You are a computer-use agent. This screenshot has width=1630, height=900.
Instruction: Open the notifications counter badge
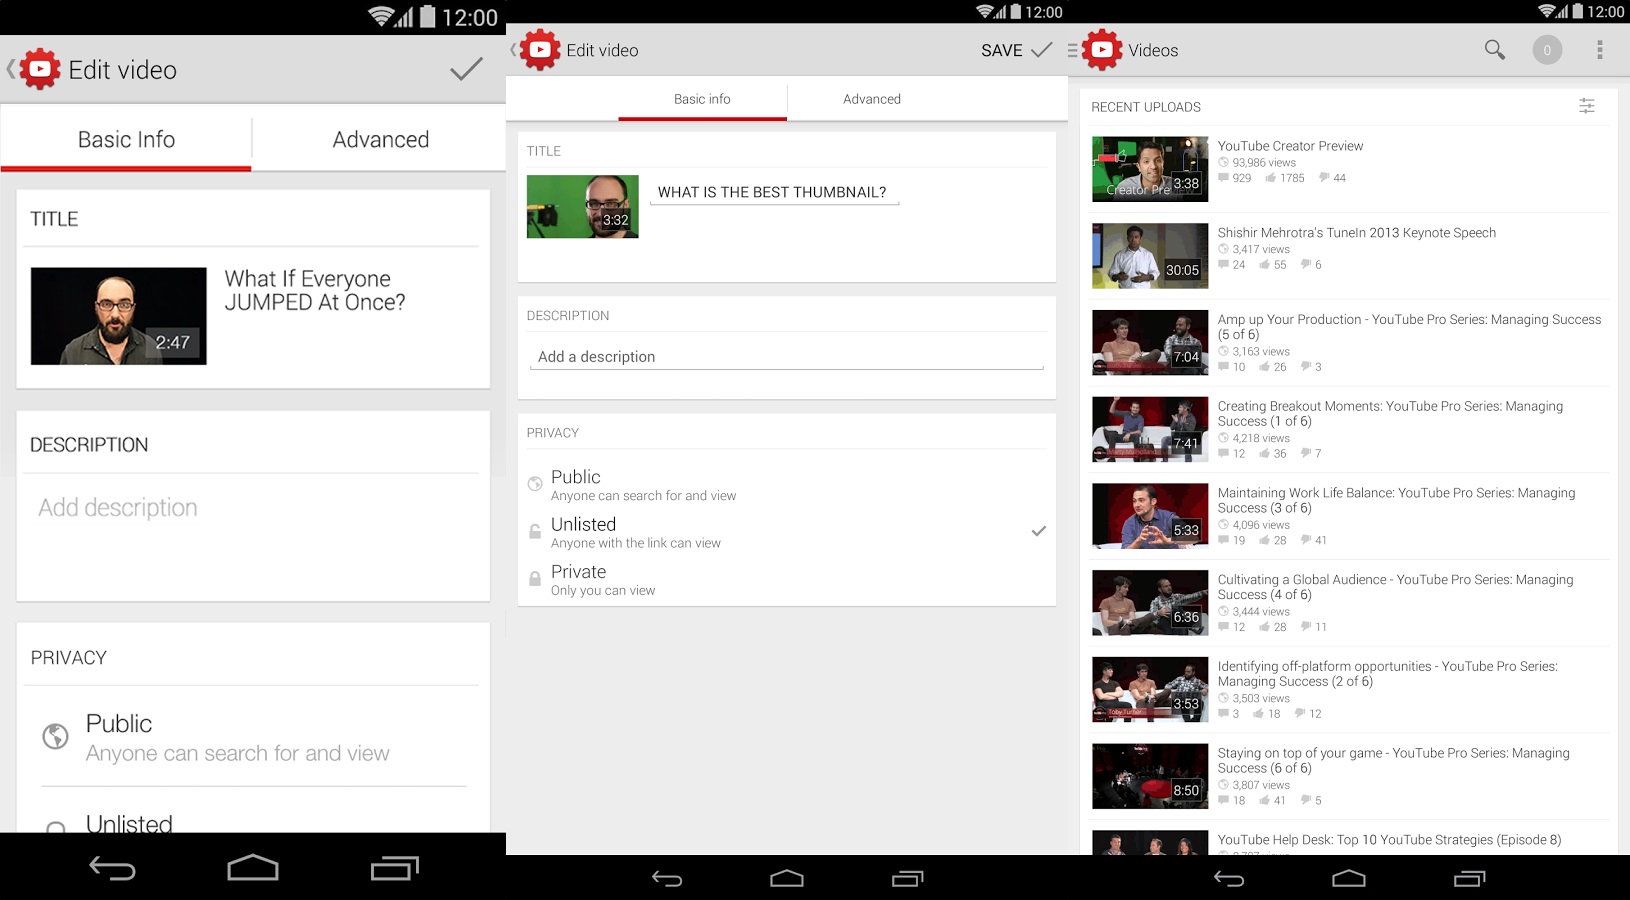[x=1547, y=50]
